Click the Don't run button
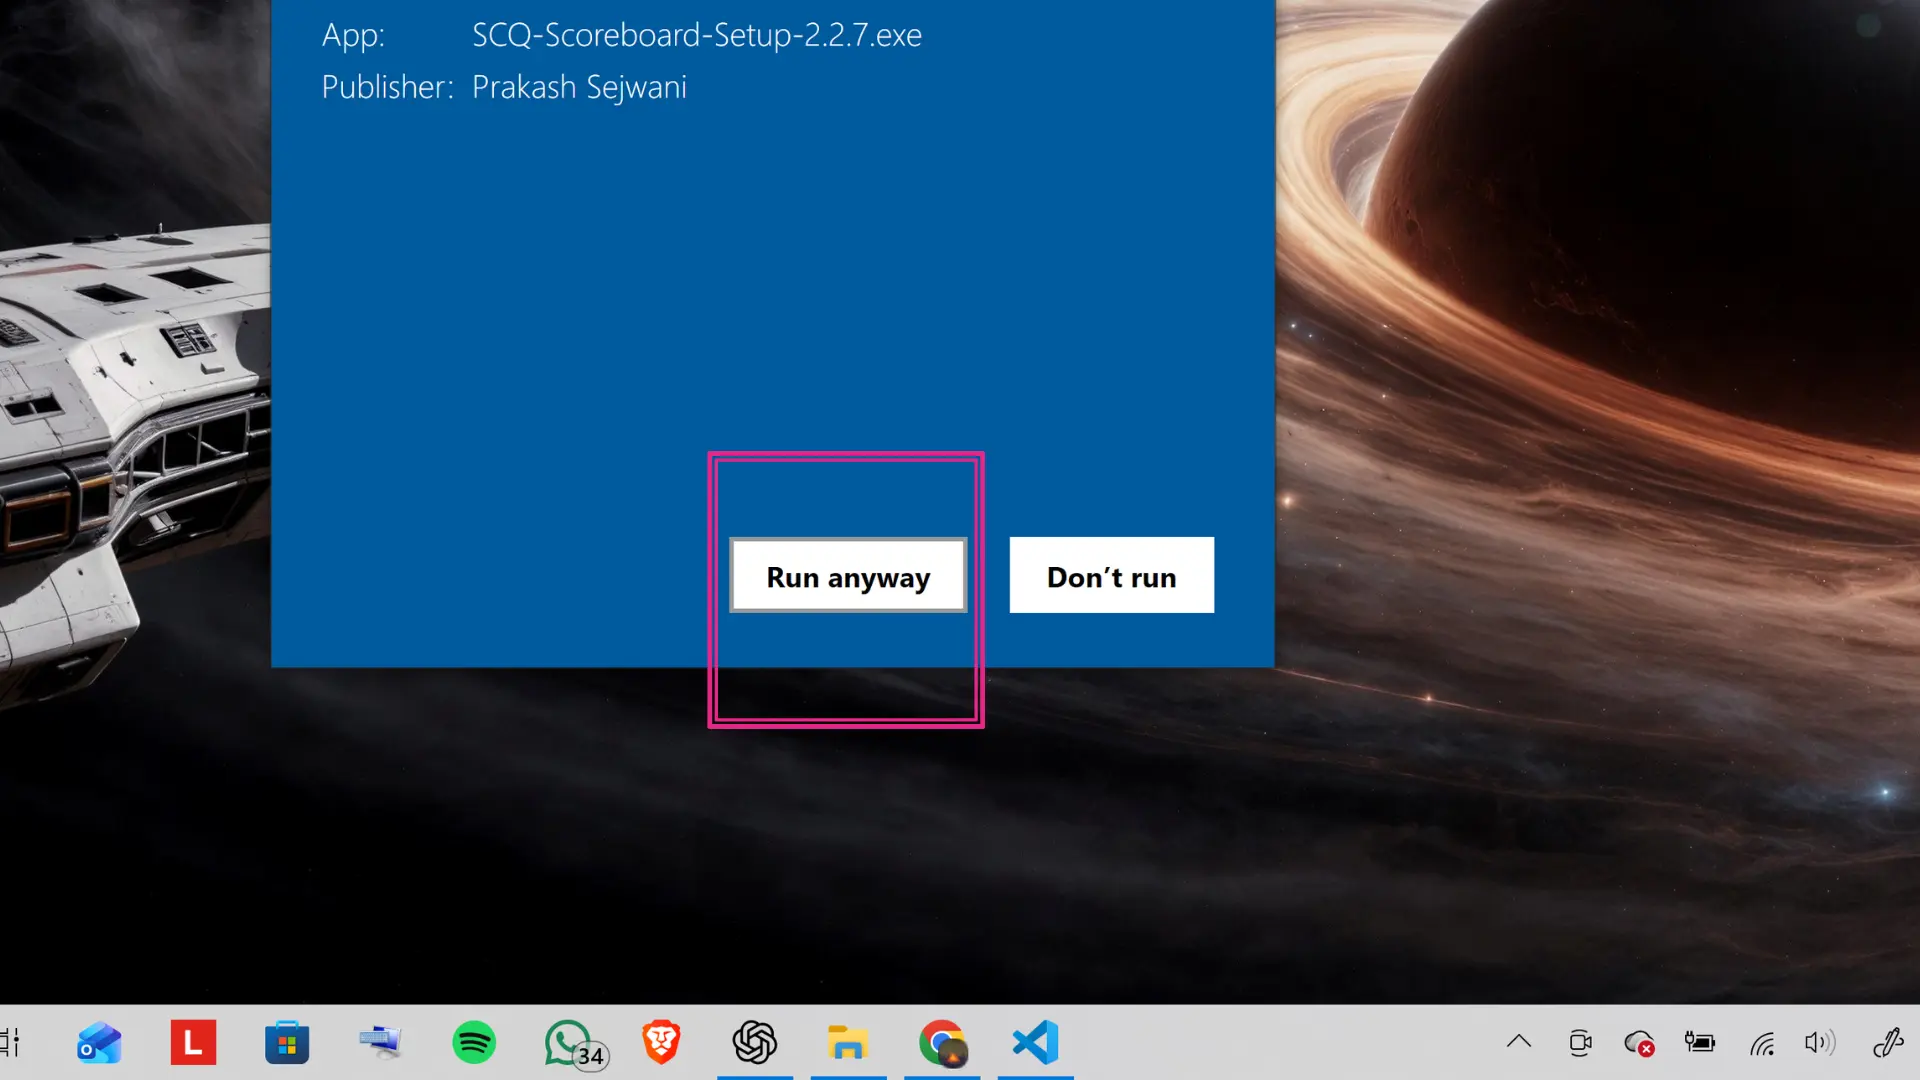This screenshot has width=1920, height=1080. click(x=1111, y=575)
